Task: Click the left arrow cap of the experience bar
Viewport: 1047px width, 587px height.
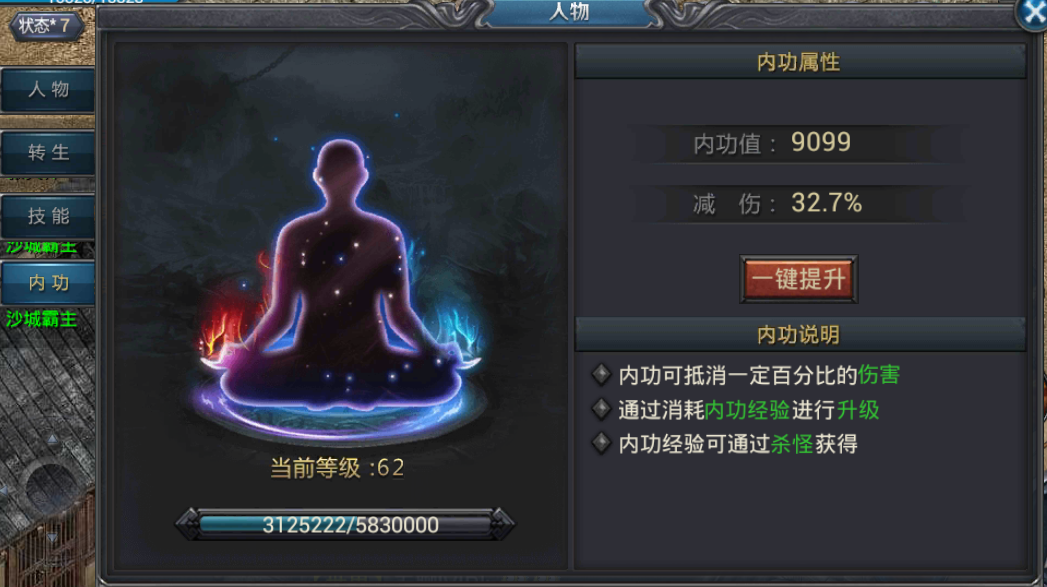Action: pos(188,524)
